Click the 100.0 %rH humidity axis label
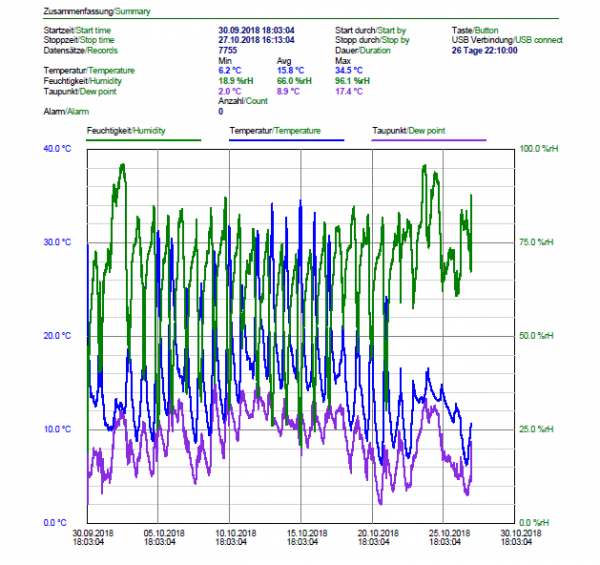Image resolution: width=600 pixels, height=565 pixels. [x=536, y=149]
